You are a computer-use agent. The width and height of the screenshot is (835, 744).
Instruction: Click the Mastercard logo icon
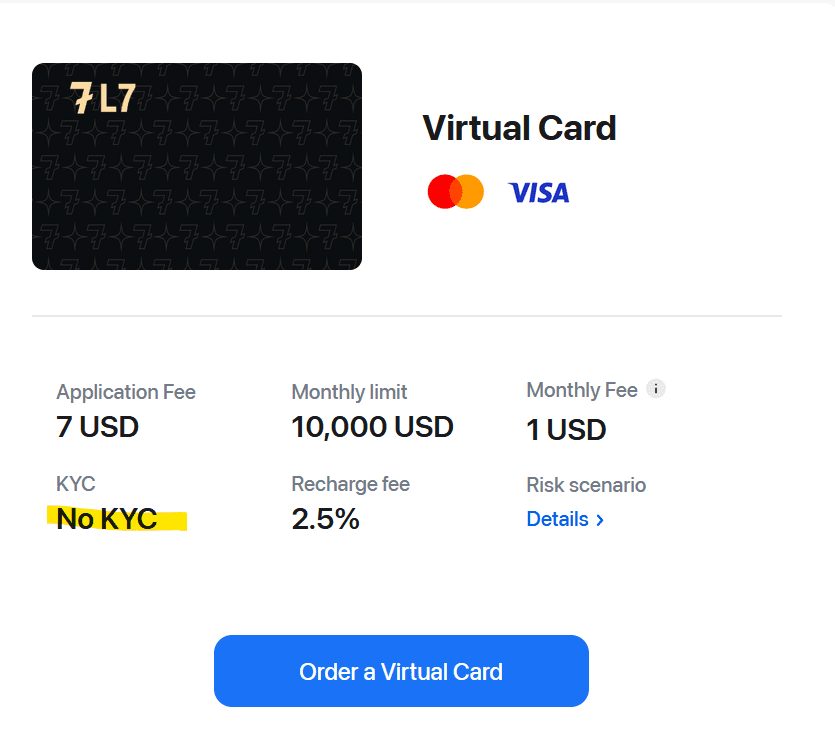tap(455, 191)
